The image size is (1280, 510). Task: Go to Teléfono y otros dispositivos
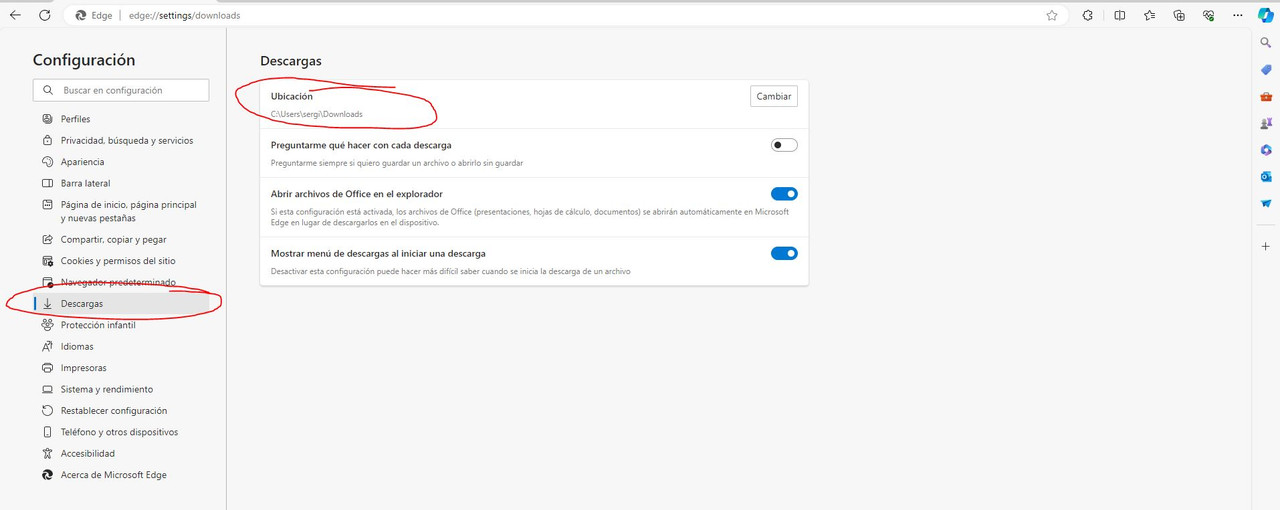121,433
